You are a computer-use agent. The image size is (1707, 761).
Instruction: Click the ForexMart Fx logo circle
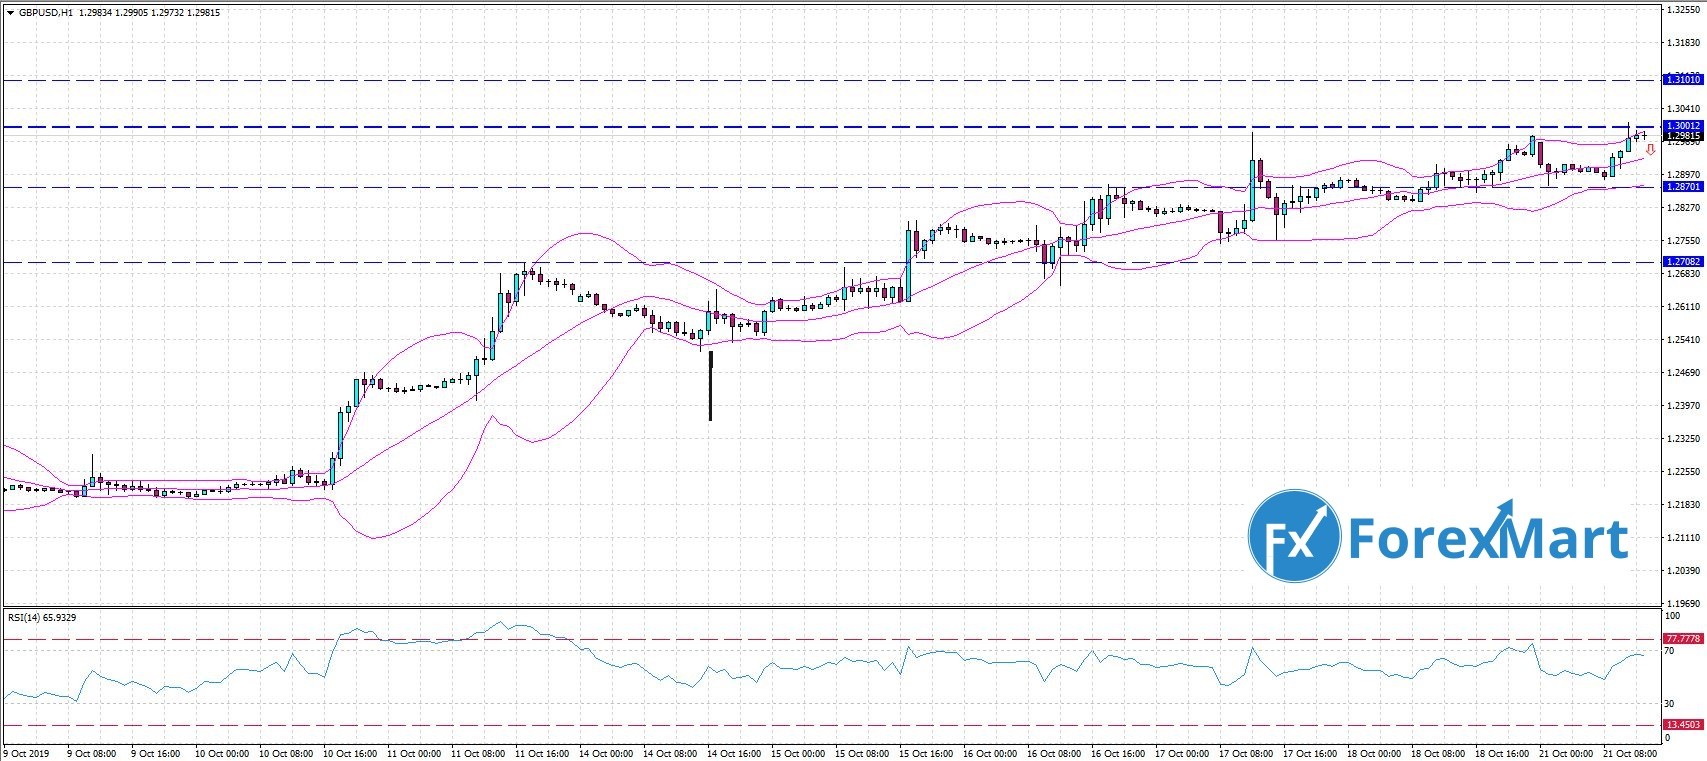[x=1294, y=536]
